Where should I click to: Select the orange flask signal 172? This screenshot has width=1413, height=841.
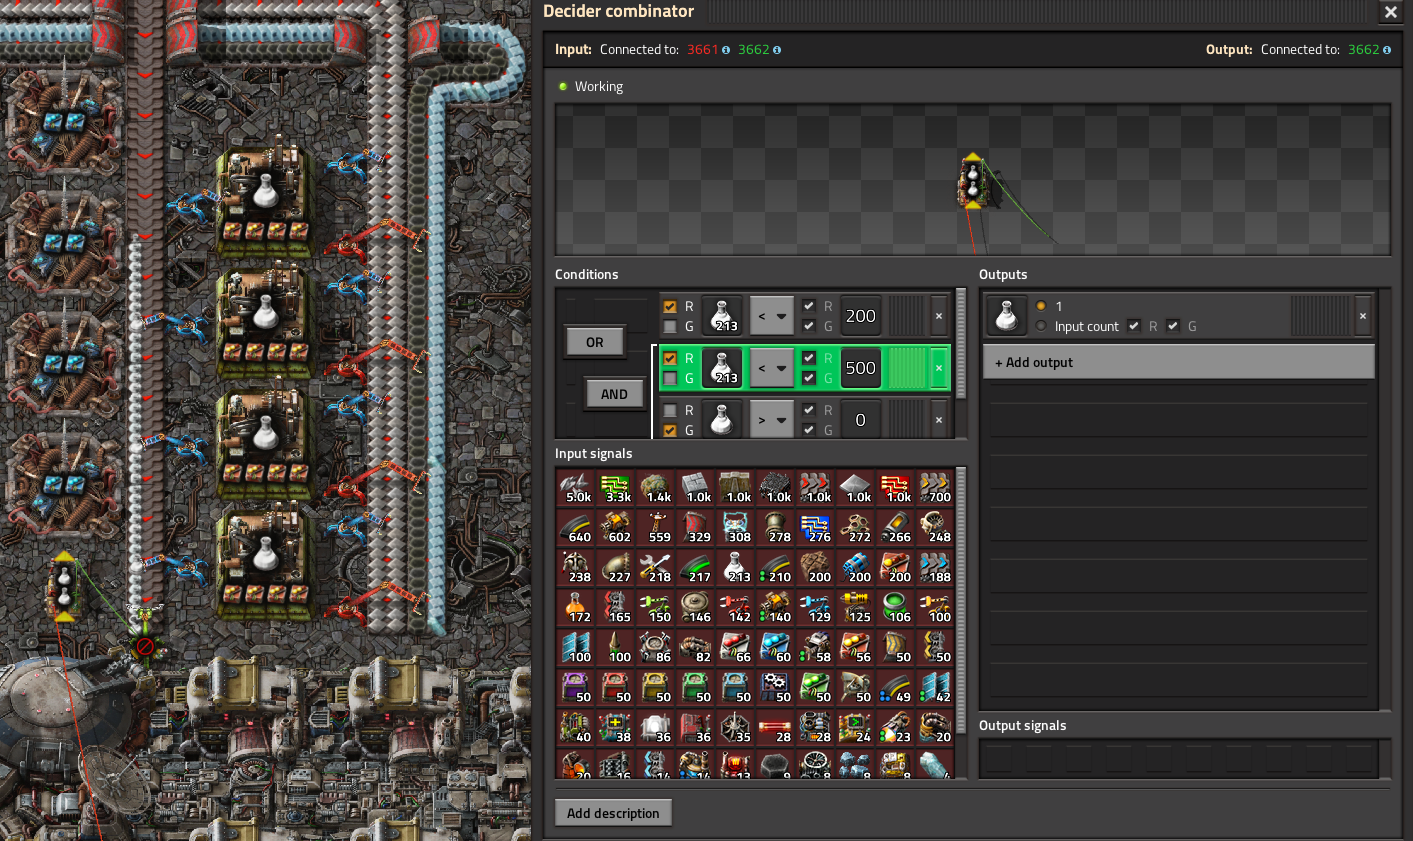point(576,608)
